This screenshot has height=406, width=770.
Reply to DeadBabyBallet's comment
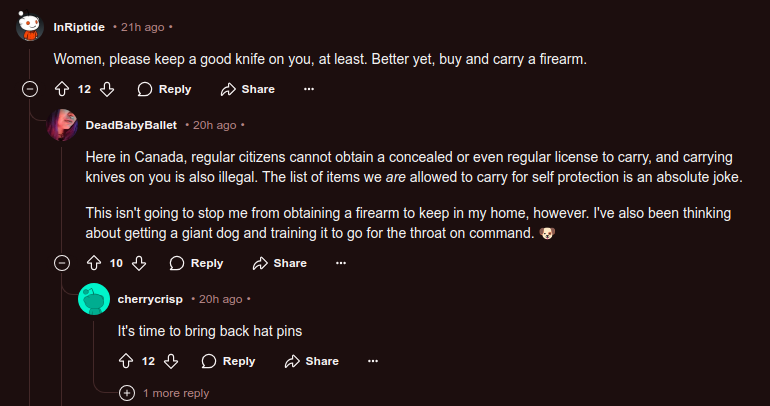click(x=196, y=263)
